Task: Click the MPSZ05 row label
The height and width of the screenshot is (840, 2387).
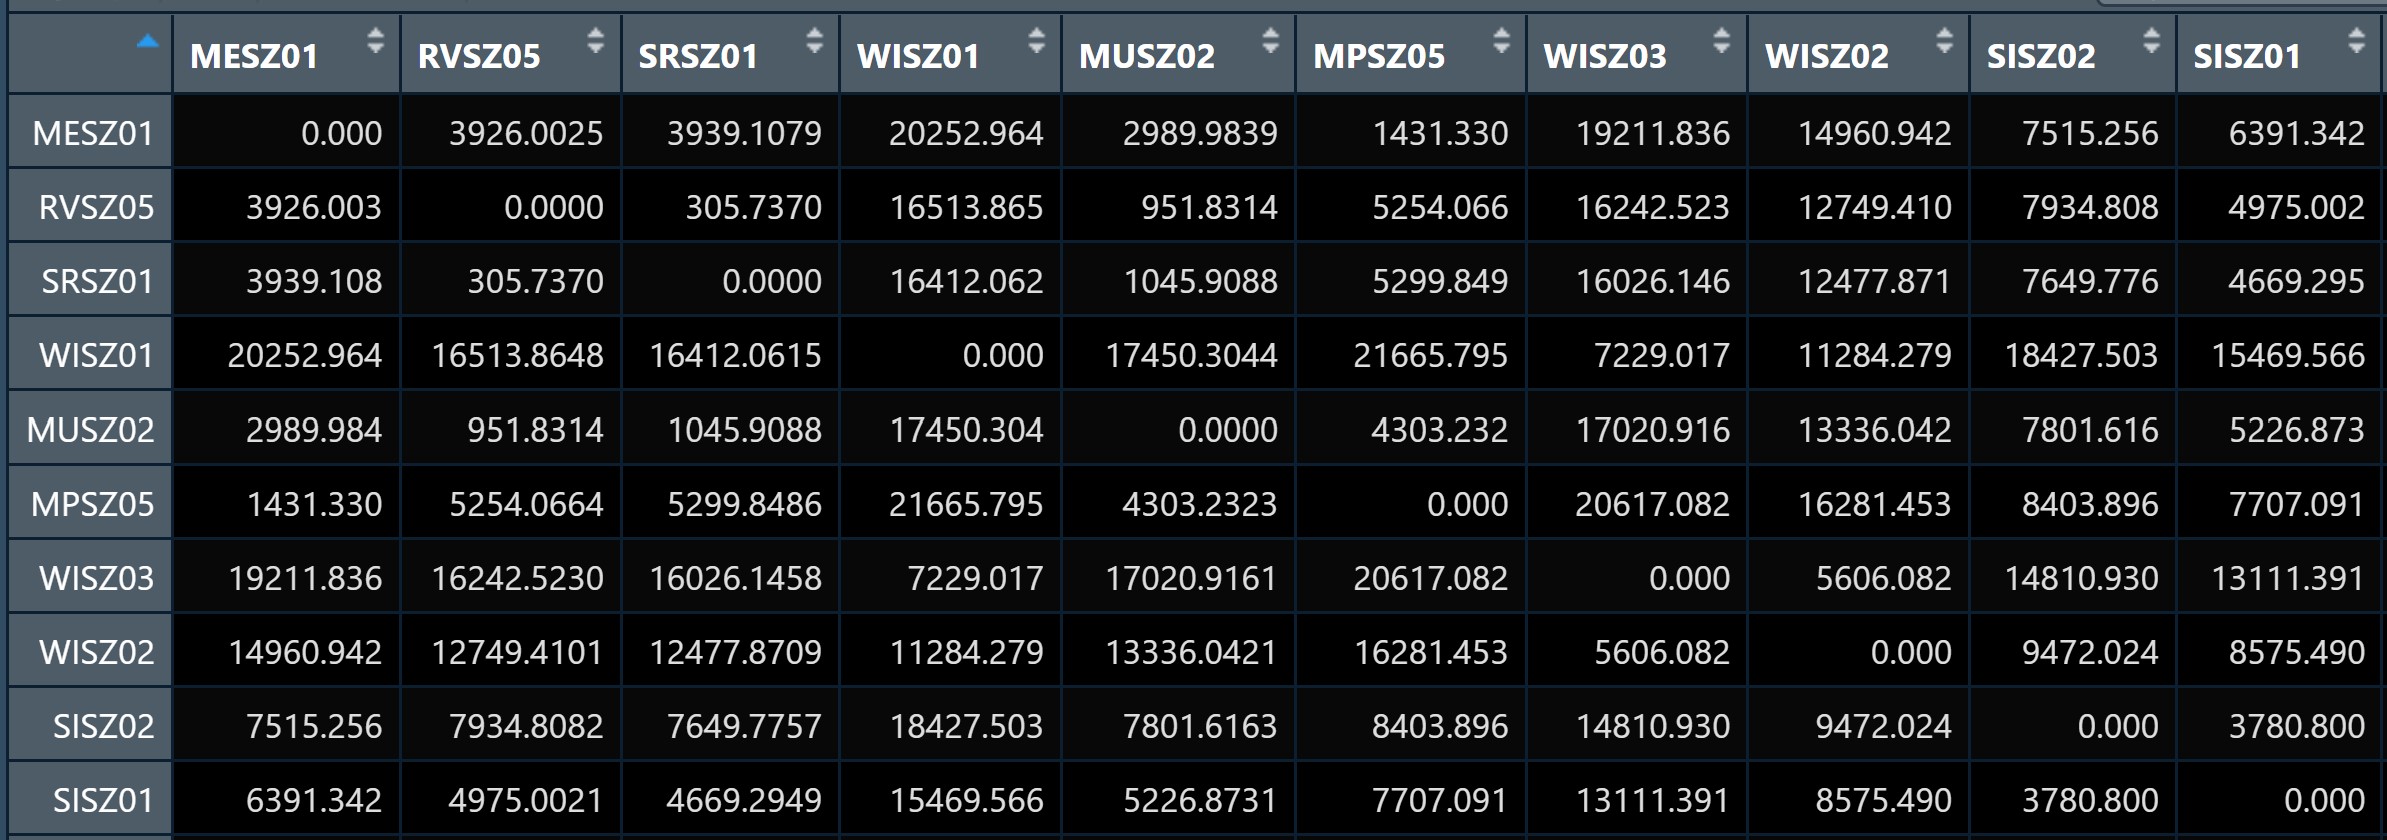Action: (92, 504)
